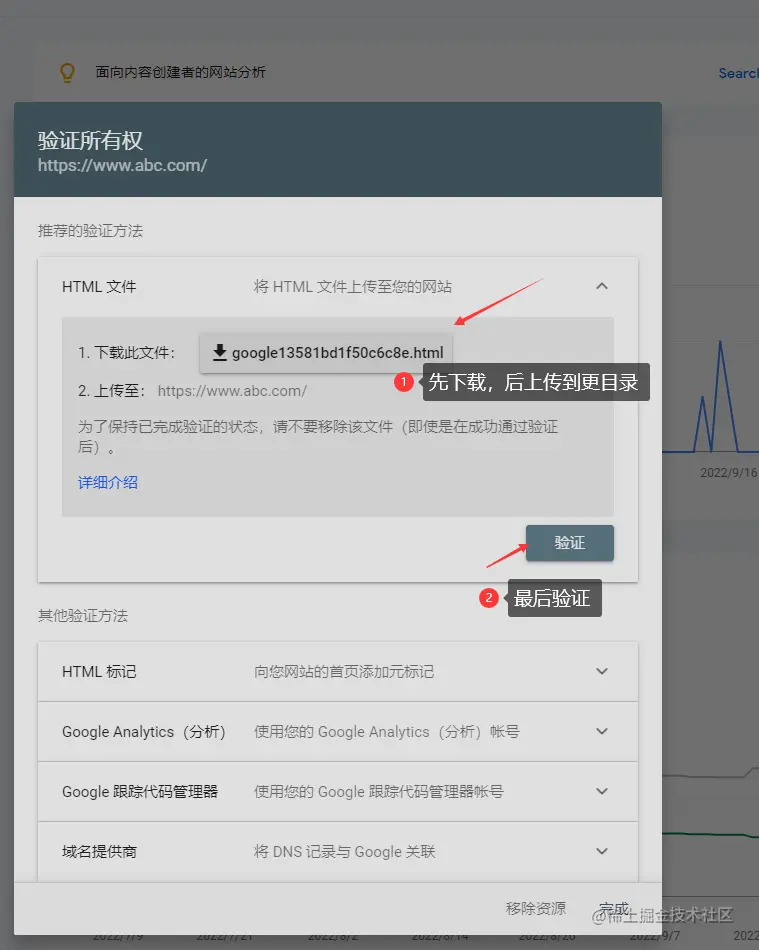Click the 验证 verify button
The width and height of the screenshot is (759, 950).
coord(569,542)
